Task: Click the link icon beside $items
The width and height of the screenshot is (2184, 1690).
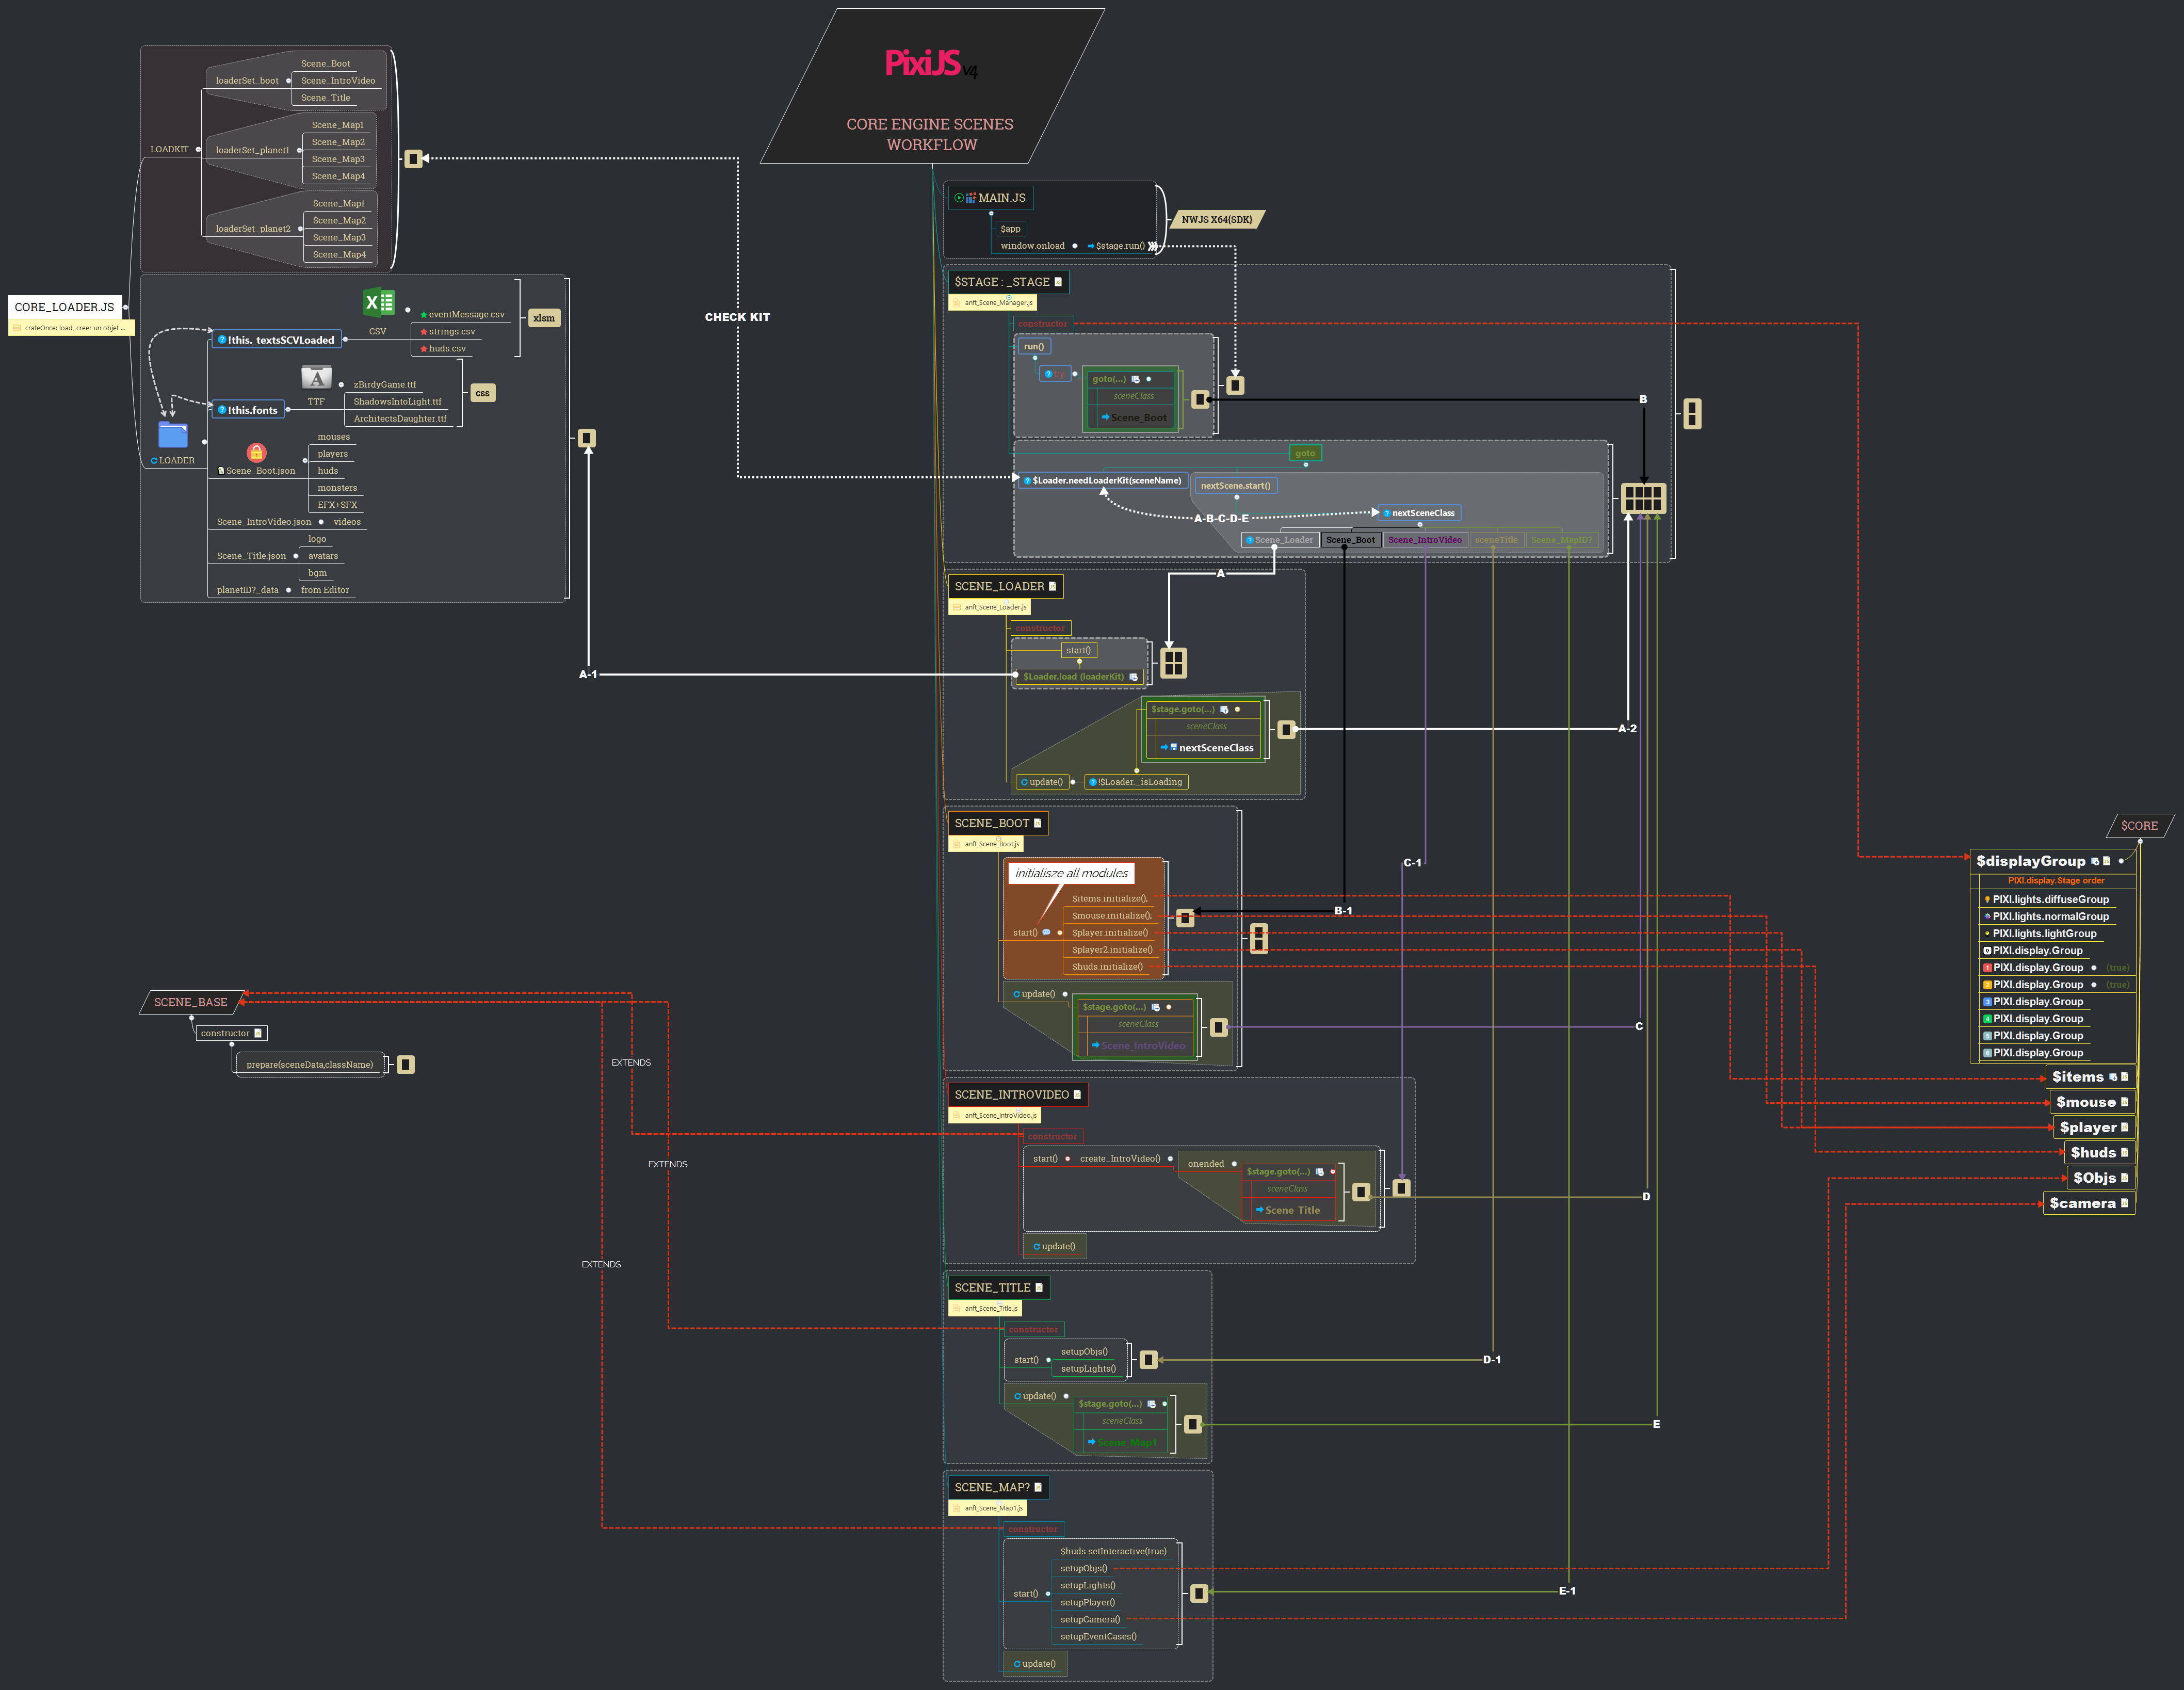Action: pos(2113,1077)
